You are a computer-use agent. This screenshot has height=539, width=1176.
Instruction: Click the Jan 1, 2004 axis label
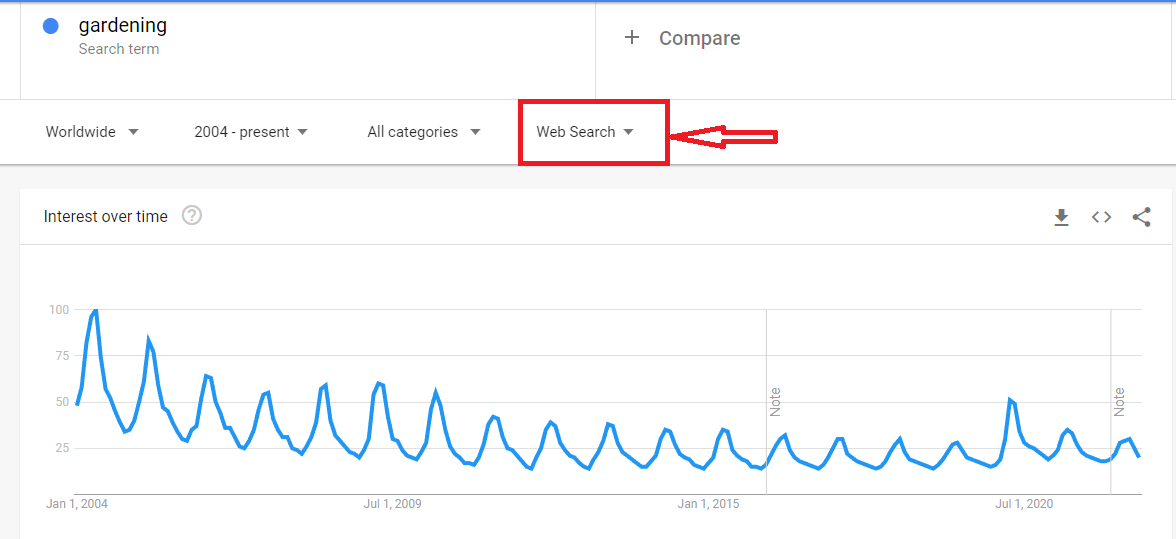[77, 504]
